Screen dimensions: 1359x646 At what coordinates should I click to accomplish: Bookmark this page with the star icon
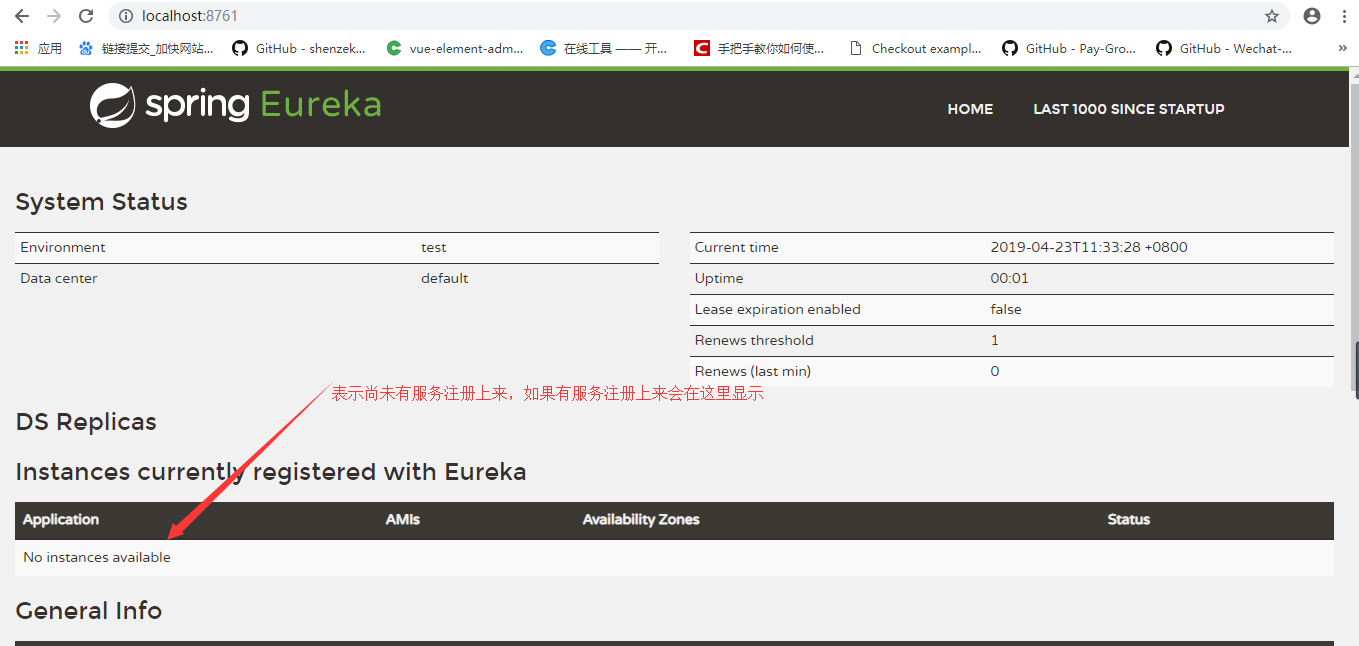(x=1271, y=16)
